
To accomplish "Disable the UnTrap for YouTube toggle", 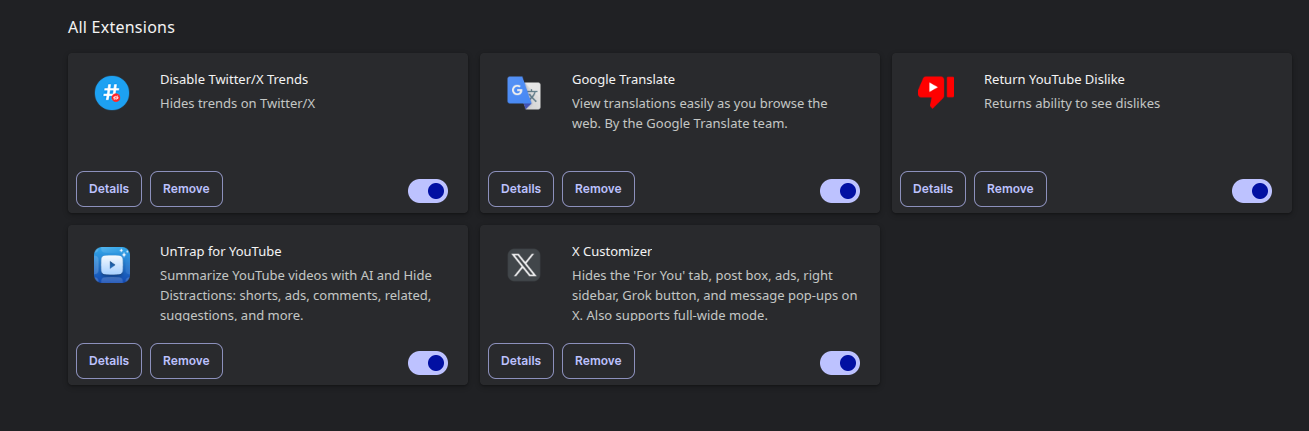I will tap(428, 363).
